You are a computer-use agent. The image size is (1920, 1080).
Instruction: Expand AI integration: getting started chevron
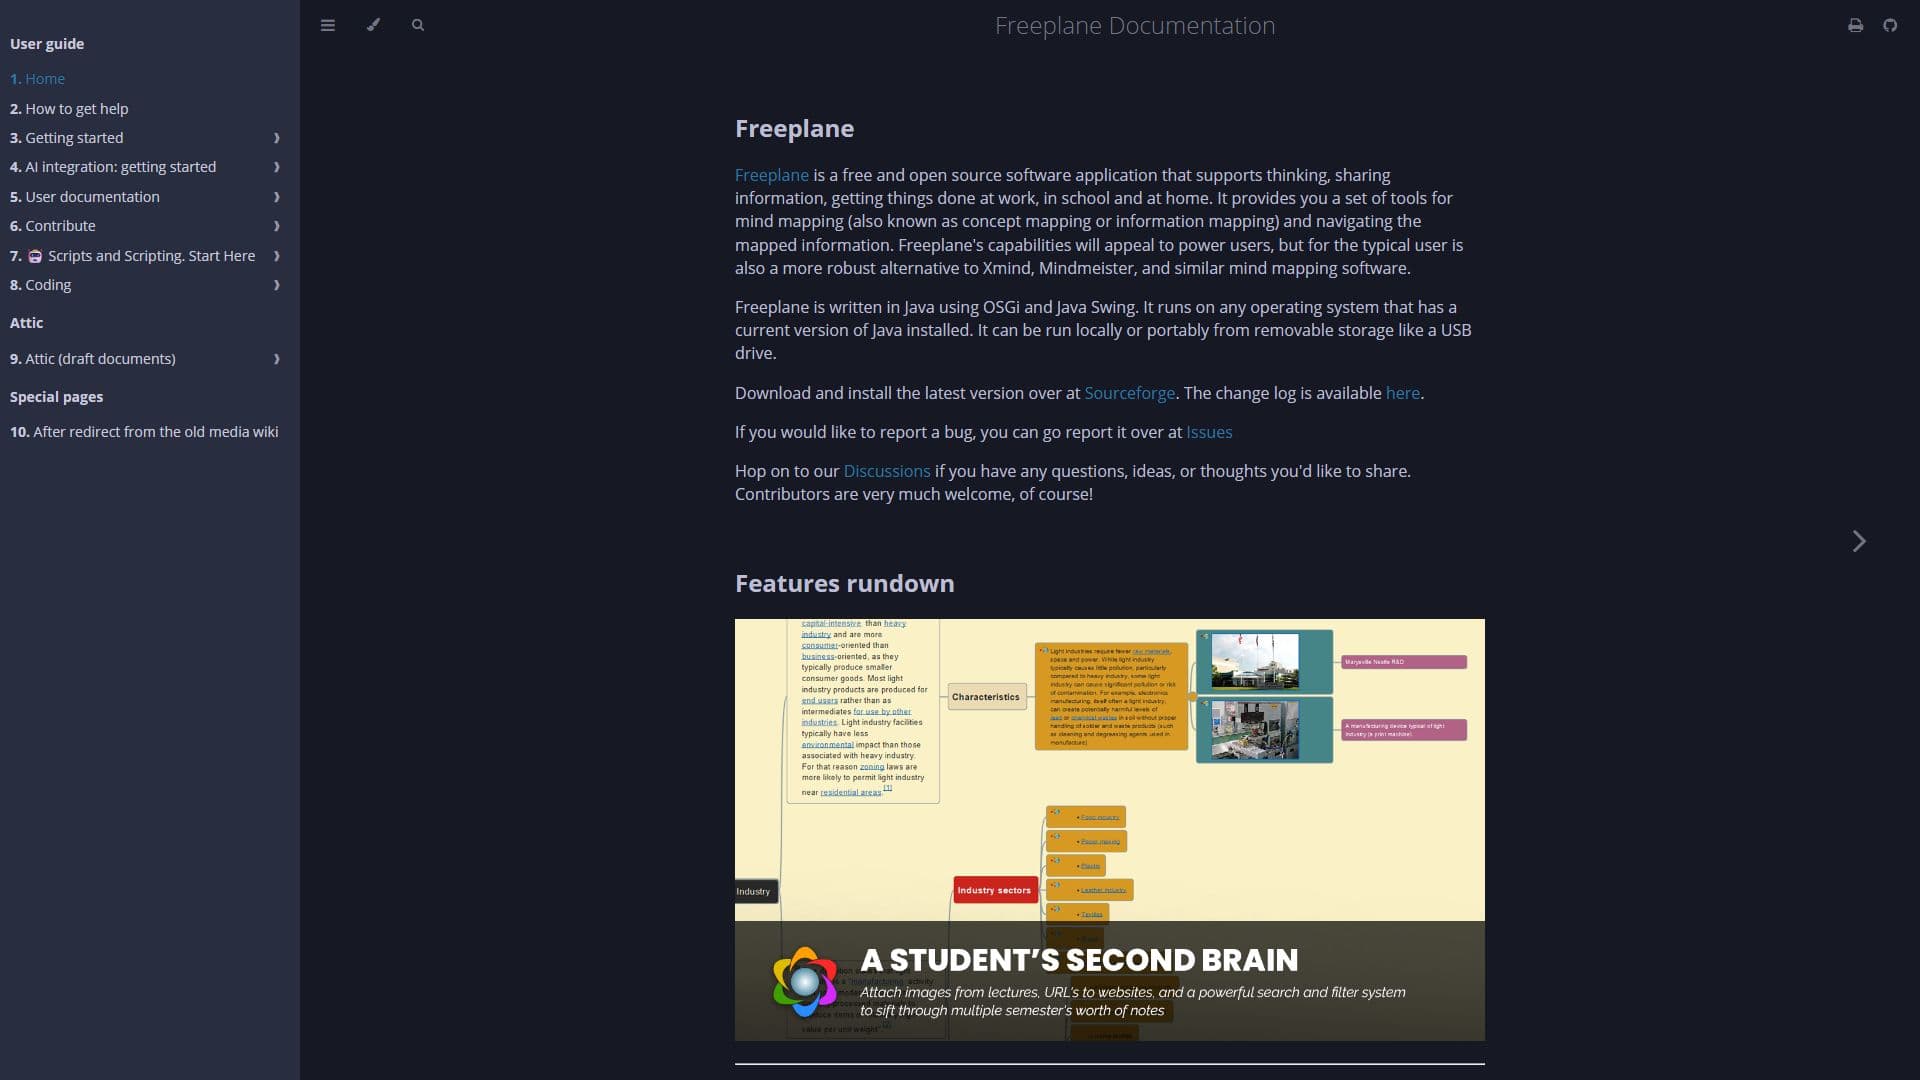[x=277, y=167]
